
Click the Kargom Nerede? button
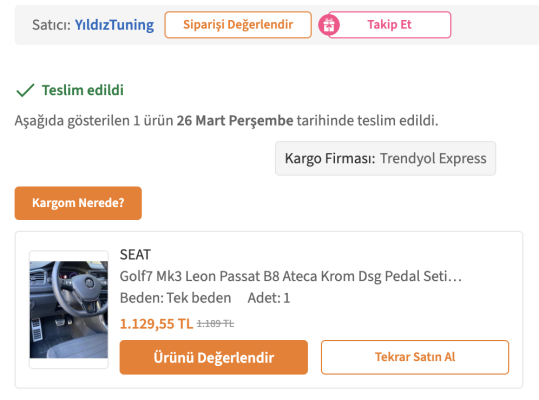78,203
